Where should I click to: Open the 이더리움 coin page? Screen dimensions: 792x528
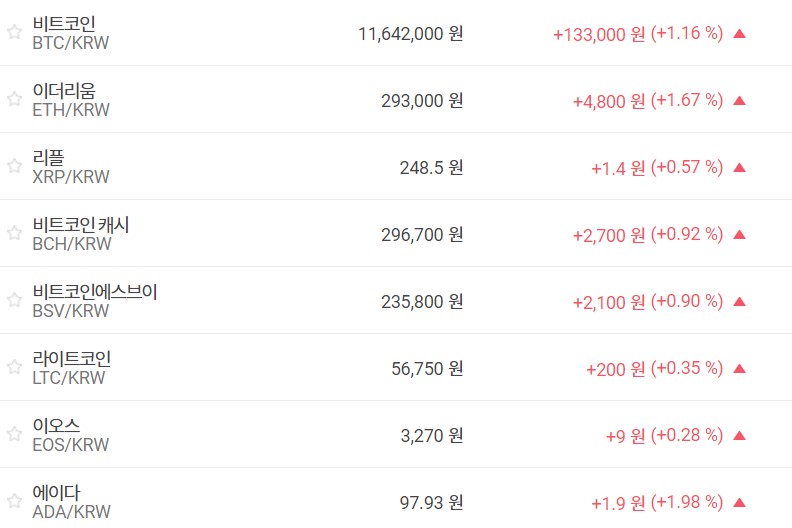pyautogui.click(x=64, y=90)
